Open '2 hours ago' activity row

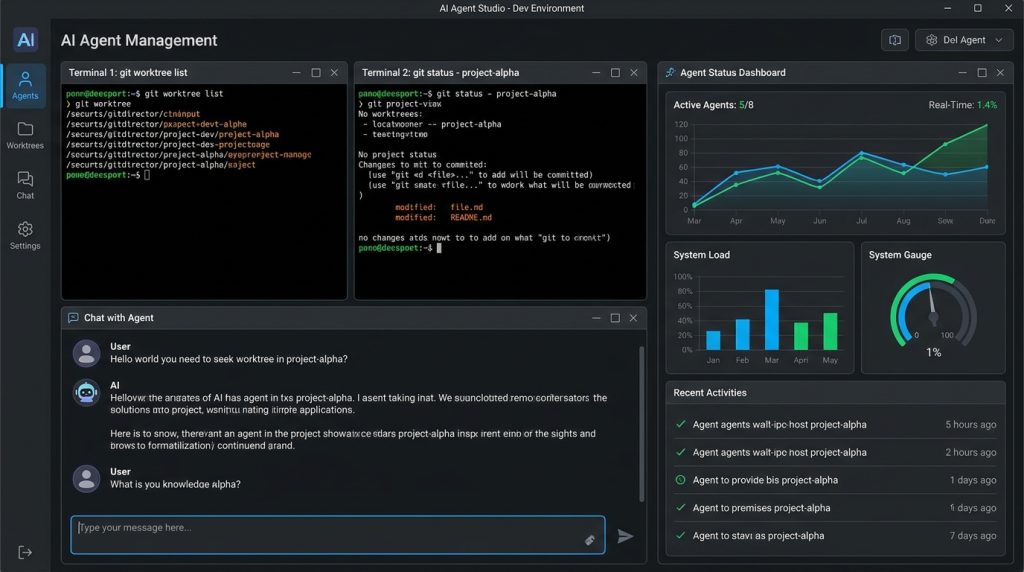(835, 453)
